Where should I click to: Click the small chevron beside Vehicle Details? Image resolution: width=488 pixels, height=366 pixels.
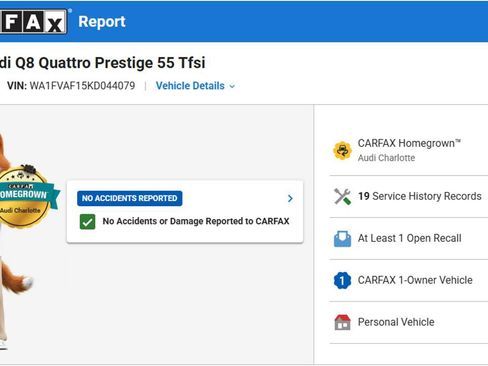click(232, 86)
